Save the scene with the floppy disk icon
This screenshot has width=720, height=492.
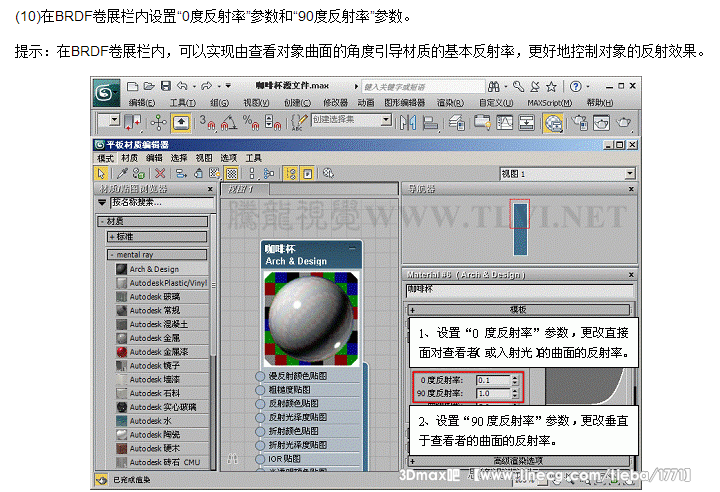click(x=166, y=86)
